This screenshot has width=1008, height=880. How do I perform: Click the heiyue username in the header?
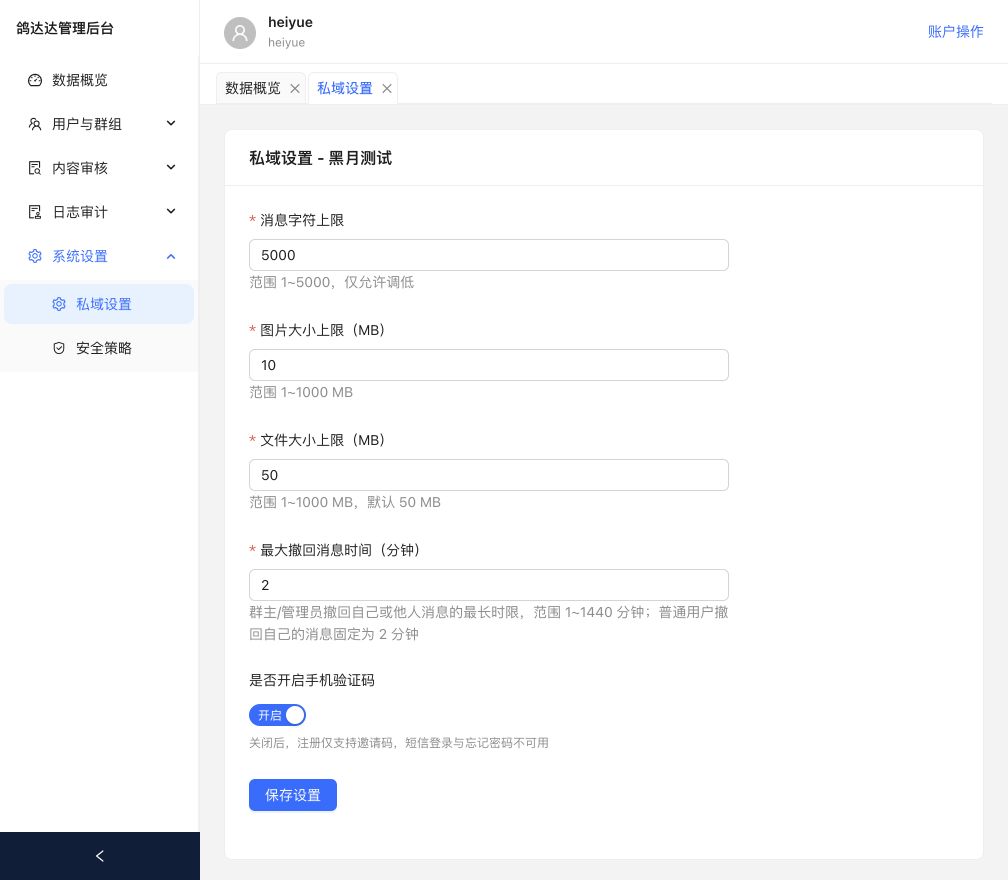pyautogui.click(x=290, y=22)
